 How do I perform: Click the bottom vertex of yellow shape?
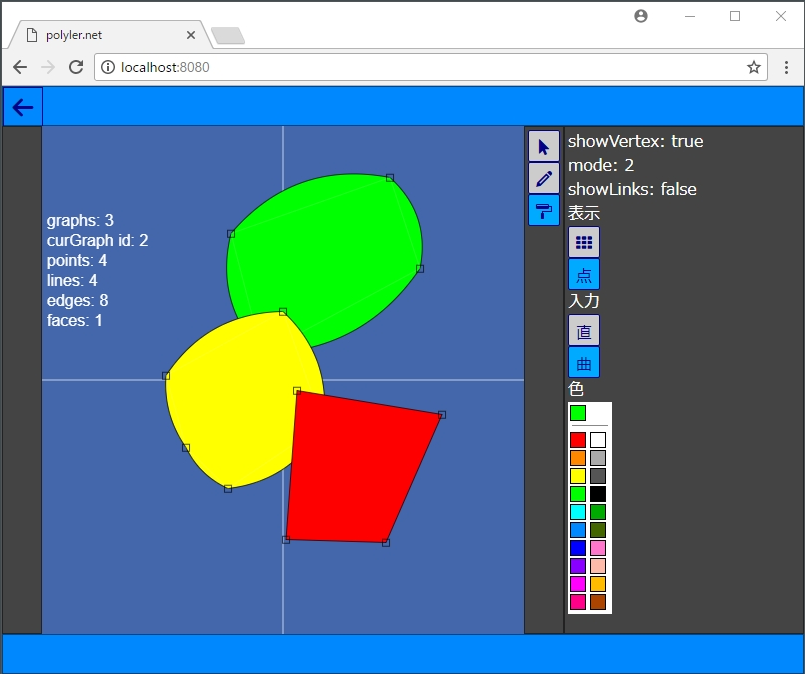point(228,489)
